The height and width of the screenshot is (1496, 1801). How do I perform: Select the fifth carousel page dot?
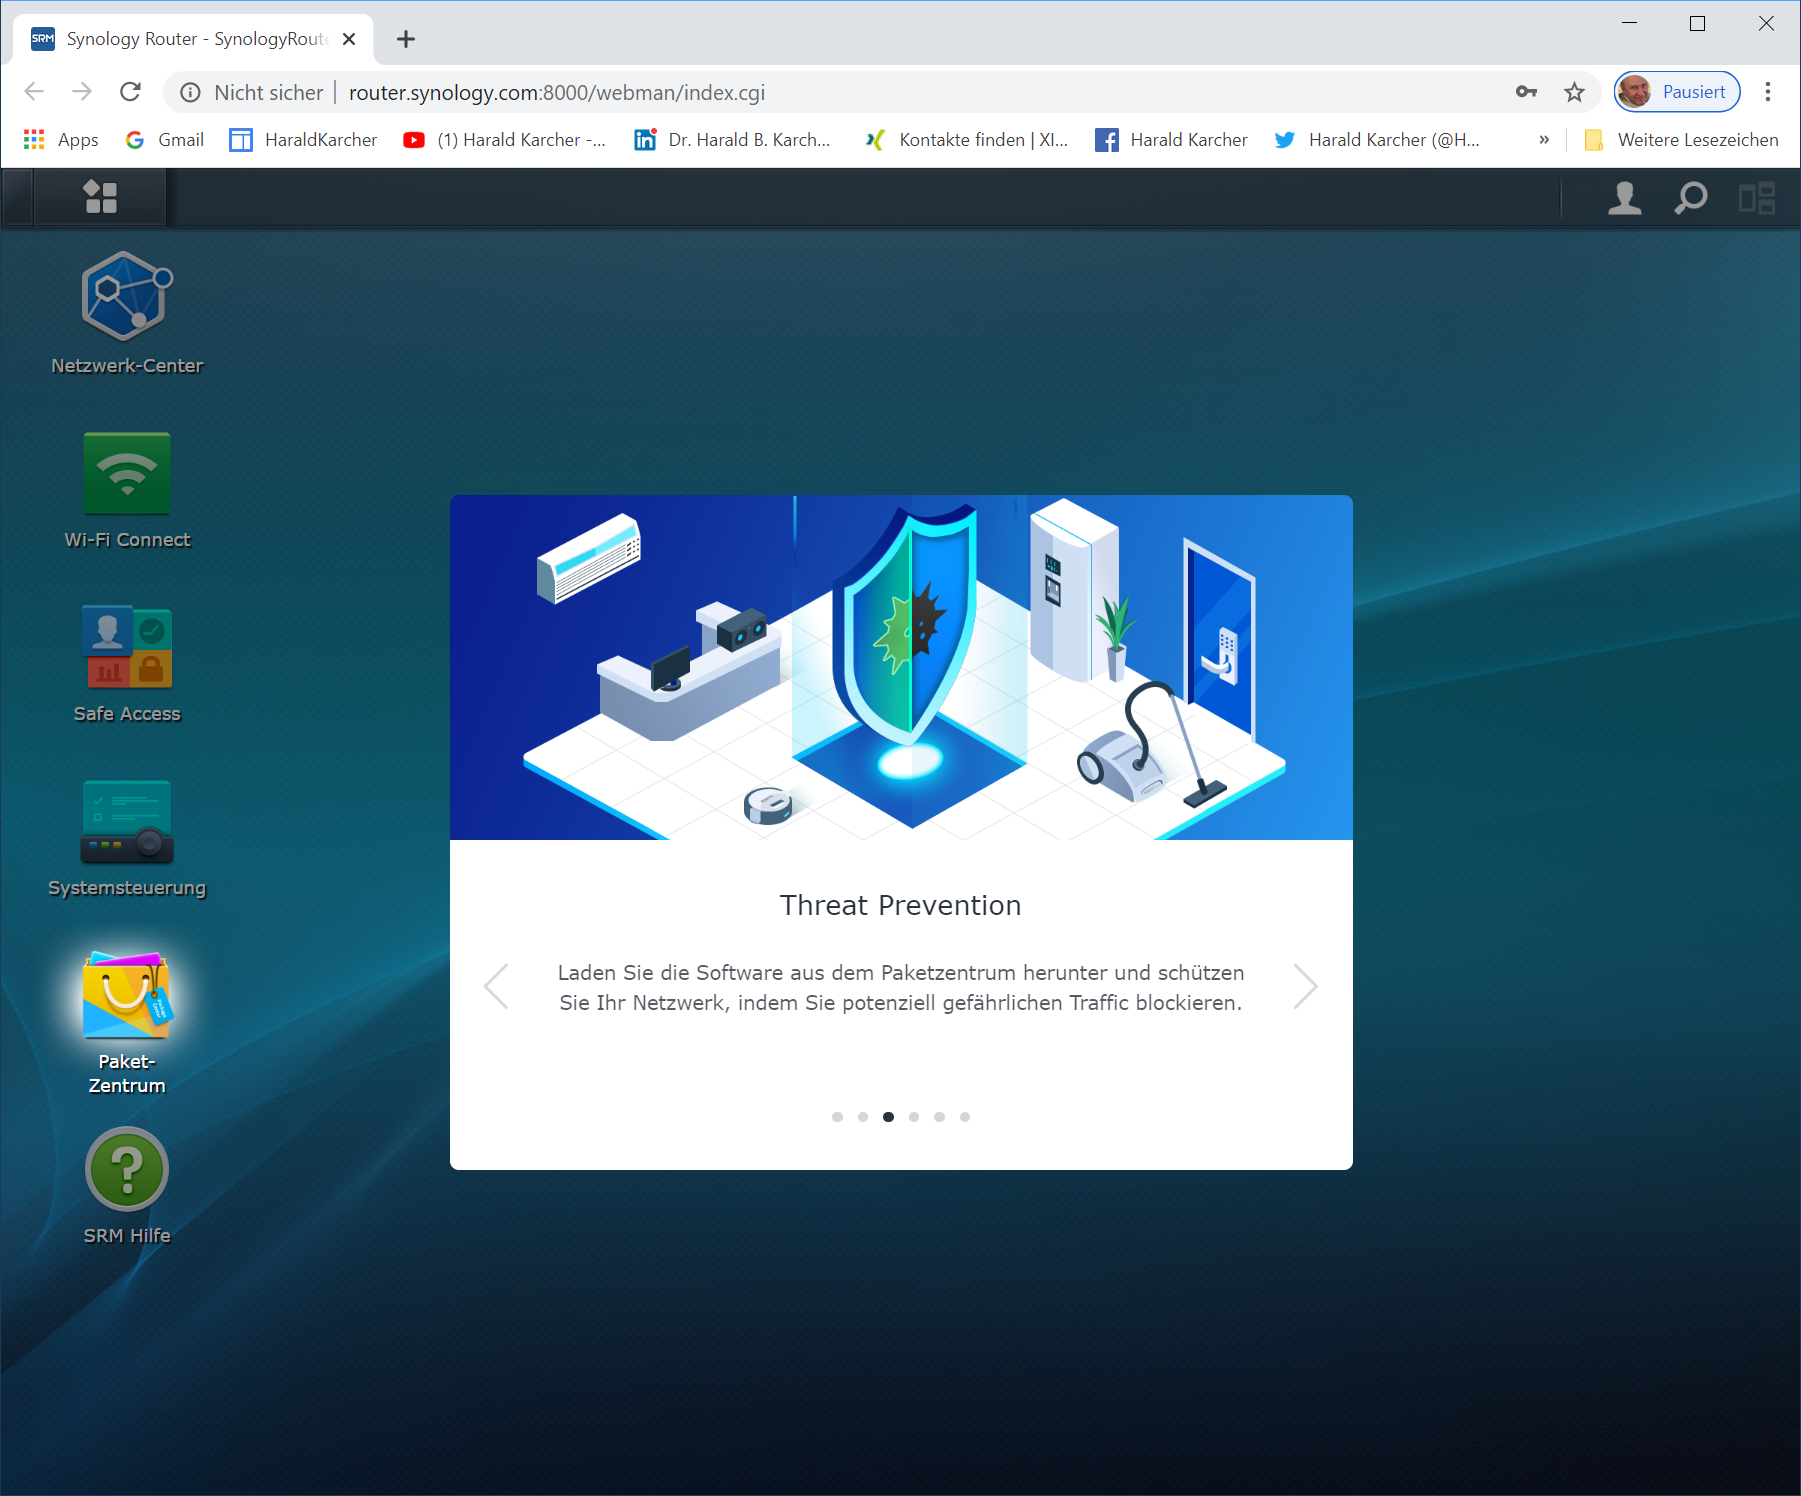pyautogui.click(x=939, y=1117)
